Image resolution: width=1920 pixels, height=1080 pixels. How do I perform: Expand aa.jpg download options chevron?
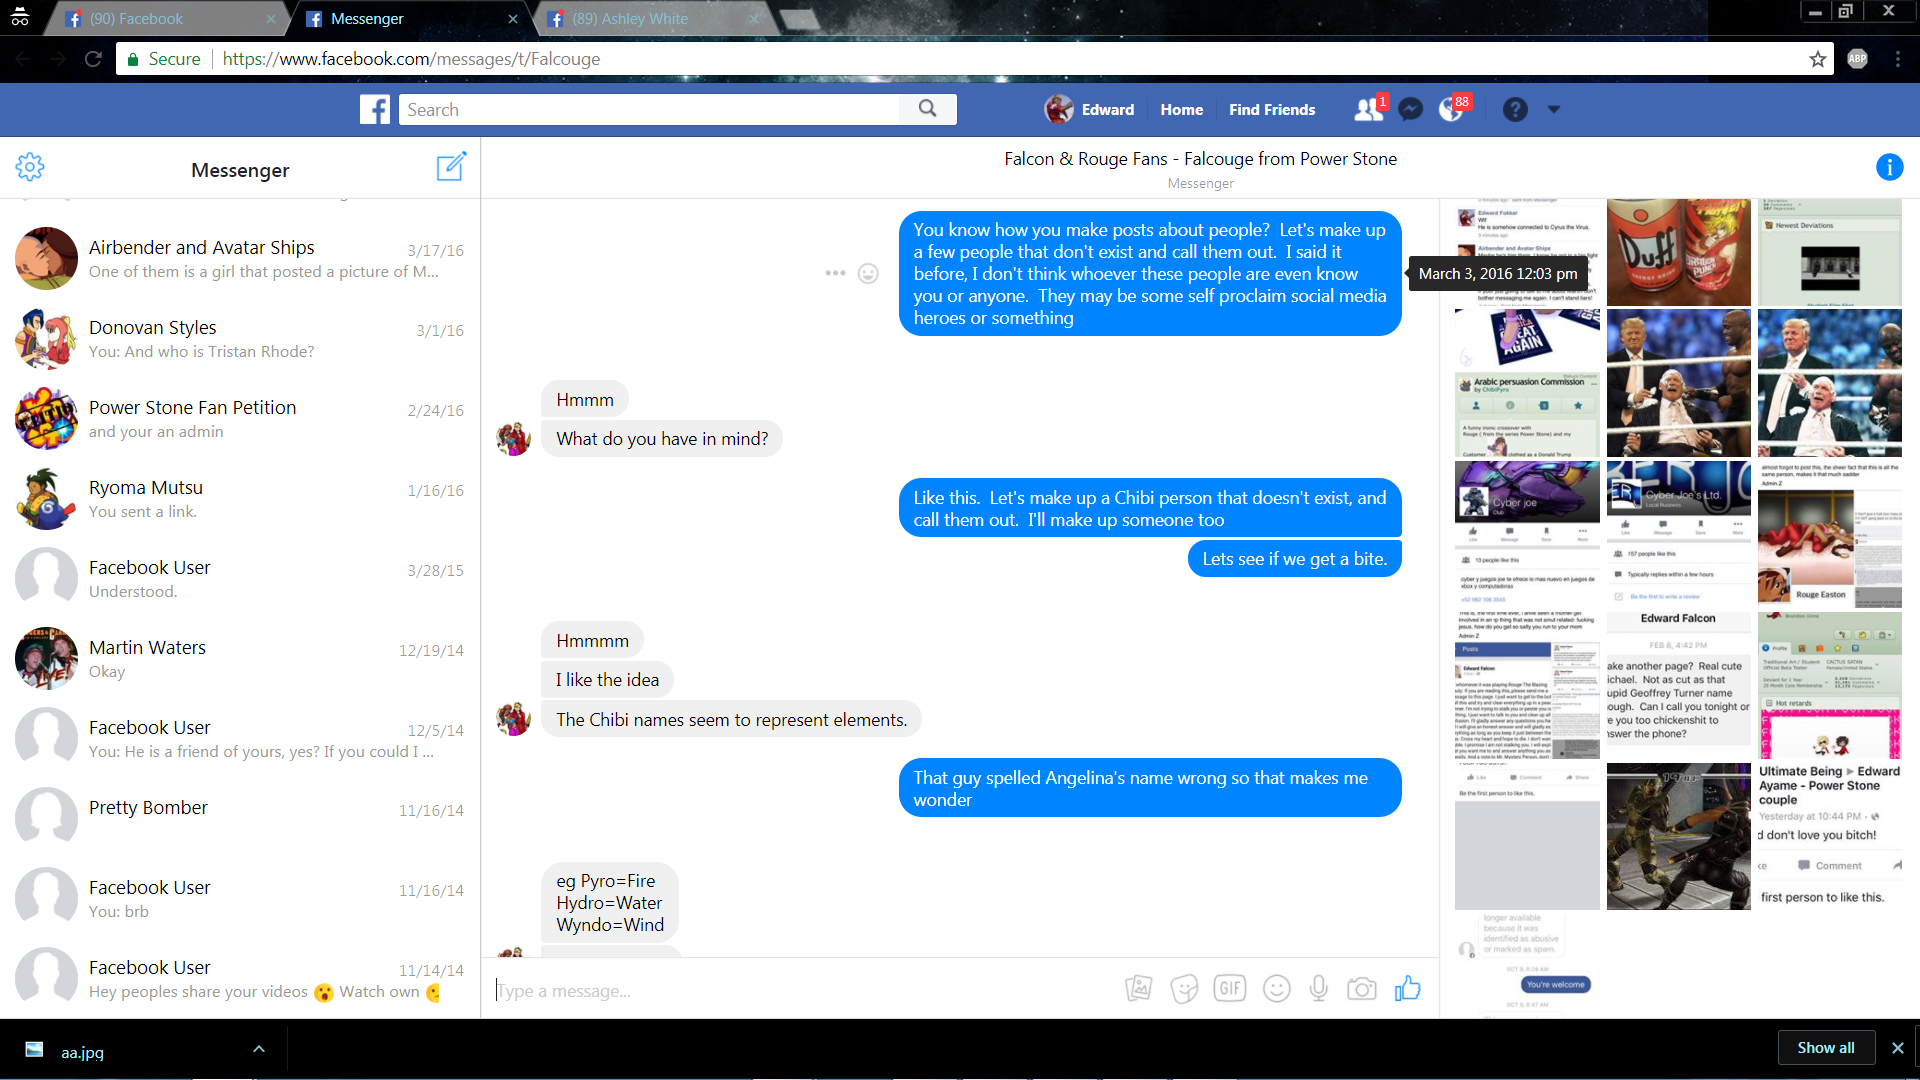[259, 1049]
